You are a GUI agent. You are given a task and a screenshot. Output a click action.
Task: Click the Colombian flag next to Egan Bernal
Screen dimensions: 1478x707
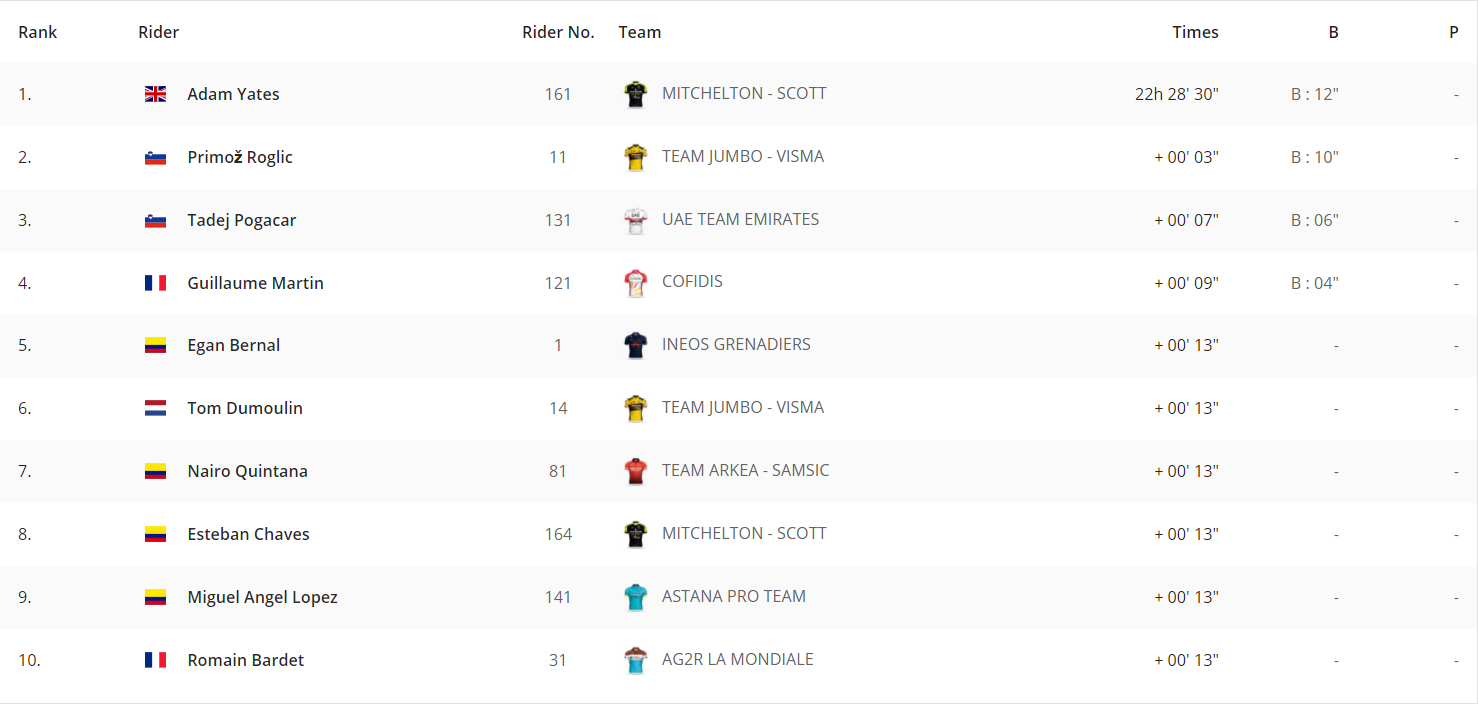tap(155, 345)
